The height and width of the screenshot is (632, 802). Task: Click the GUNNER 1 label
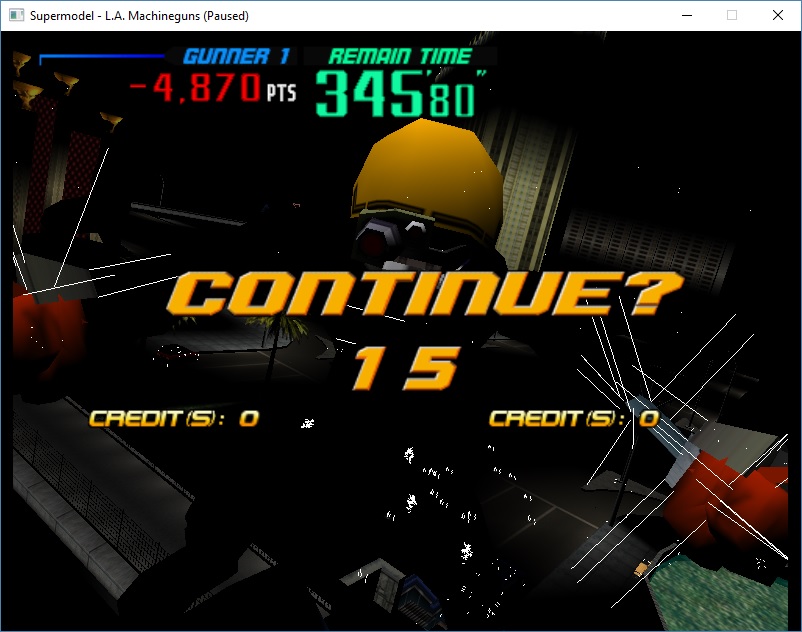click(236, 56)
